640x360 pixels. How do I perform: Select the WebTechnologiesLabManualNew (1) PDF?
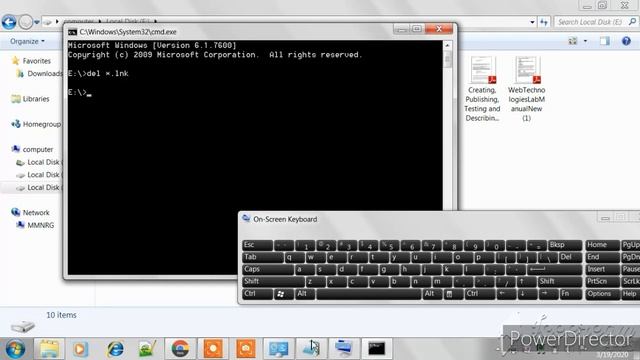tap(527, 89)
